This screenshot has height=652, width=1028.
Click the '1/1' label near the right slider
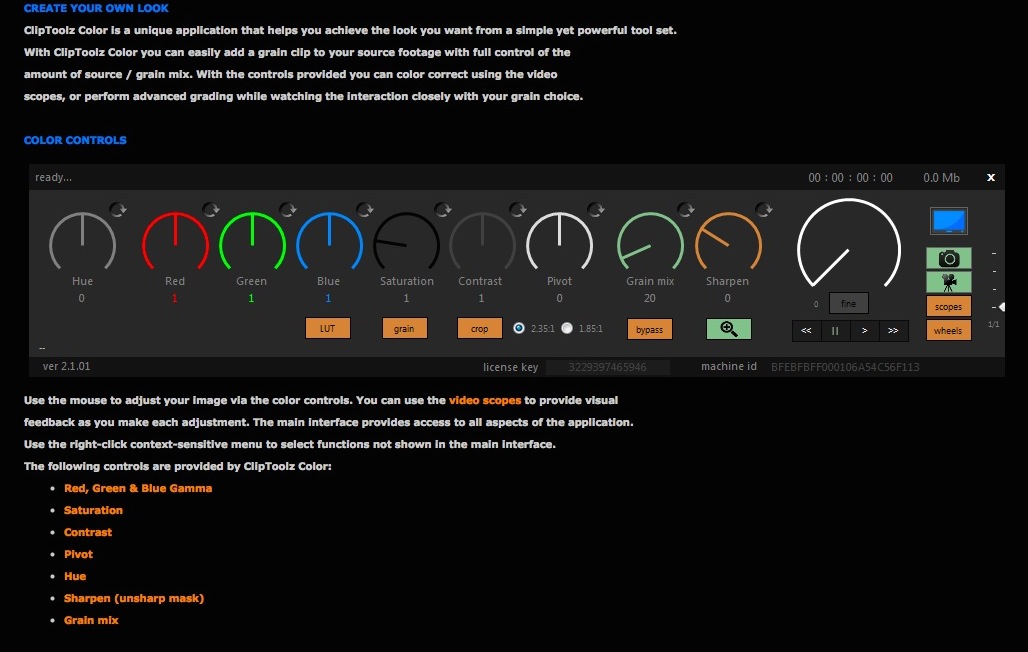point(994,324)
